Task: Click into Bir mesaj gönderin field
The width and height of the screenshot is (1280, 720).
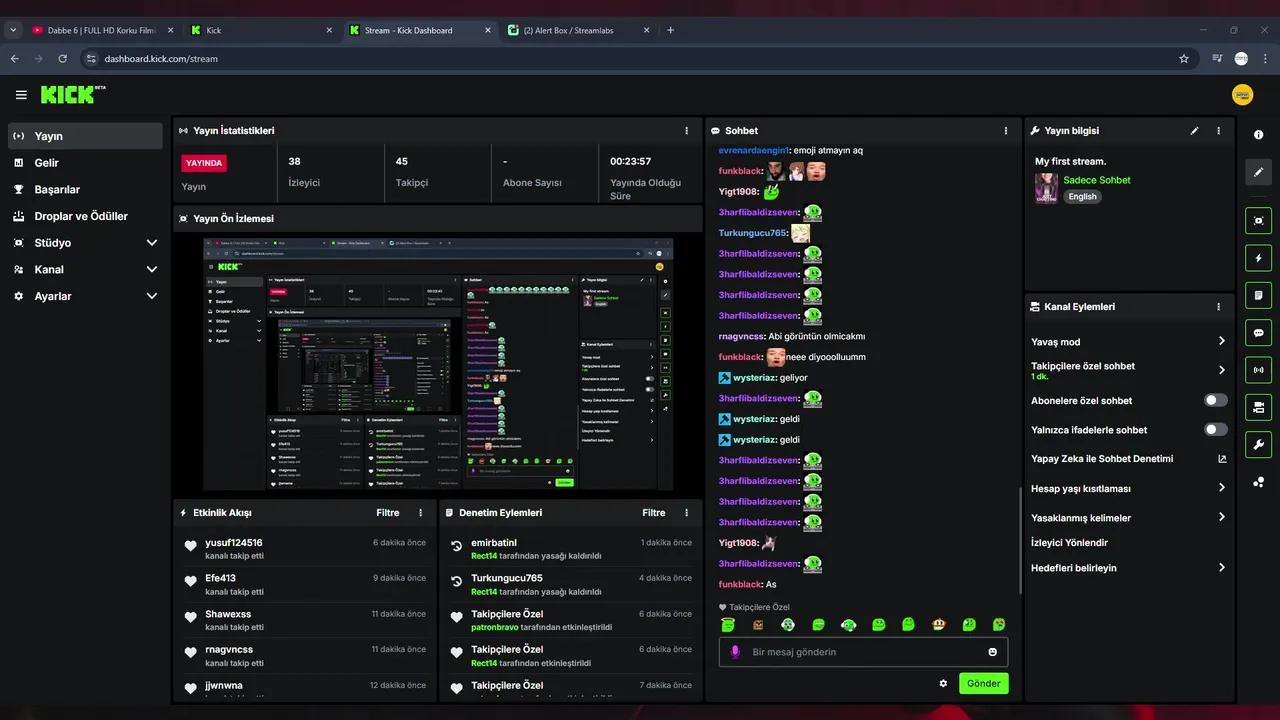Action: pos(863,652)
